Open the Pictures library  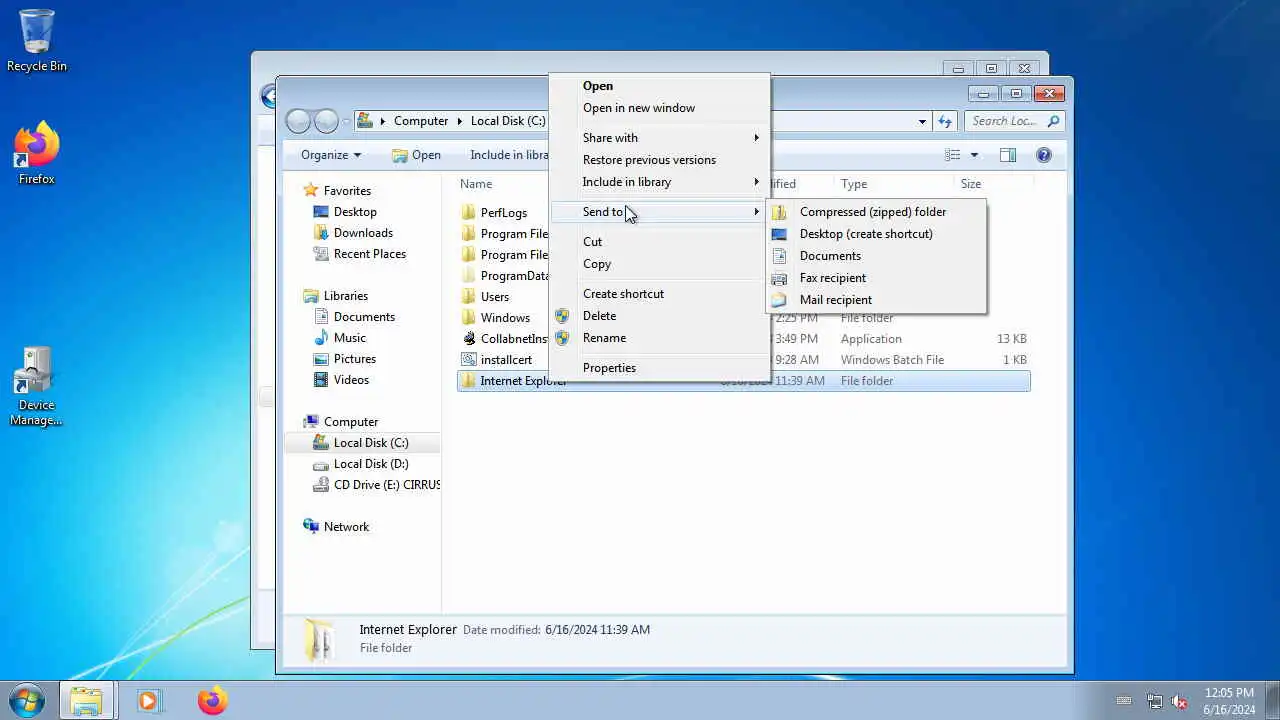345,359
